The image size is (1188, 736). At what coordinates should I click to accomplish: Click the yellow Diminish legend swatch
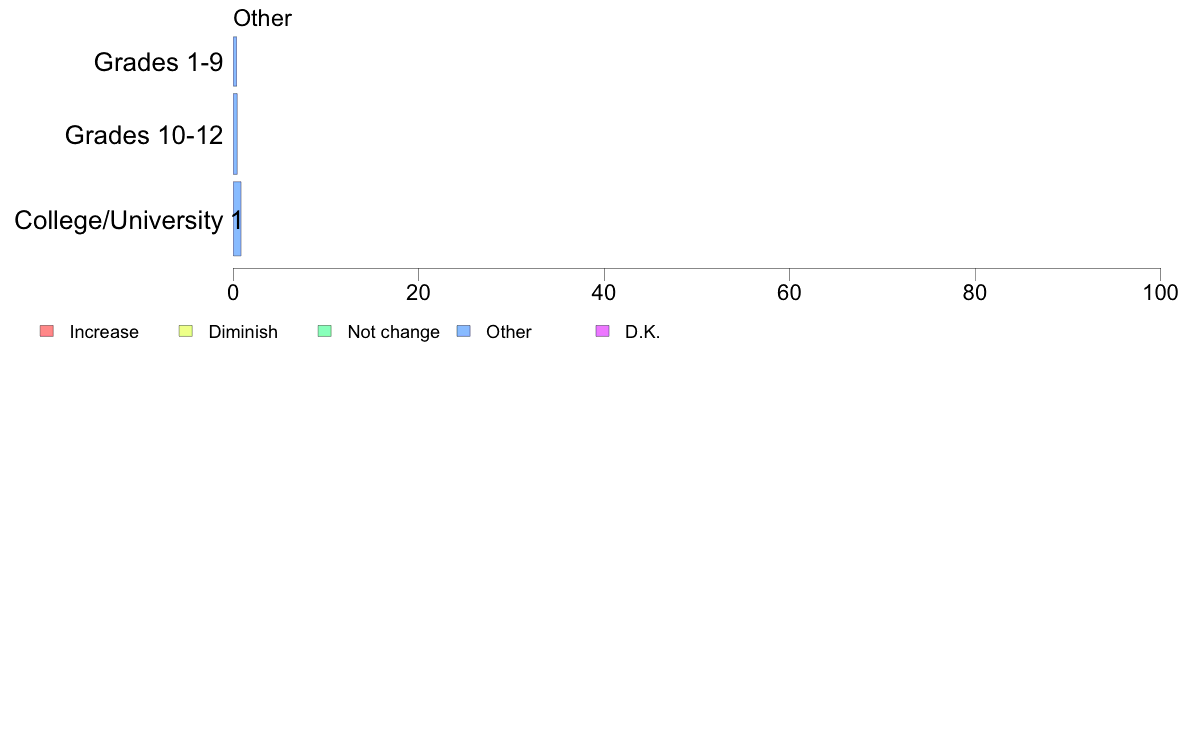[x=186, y=331]
